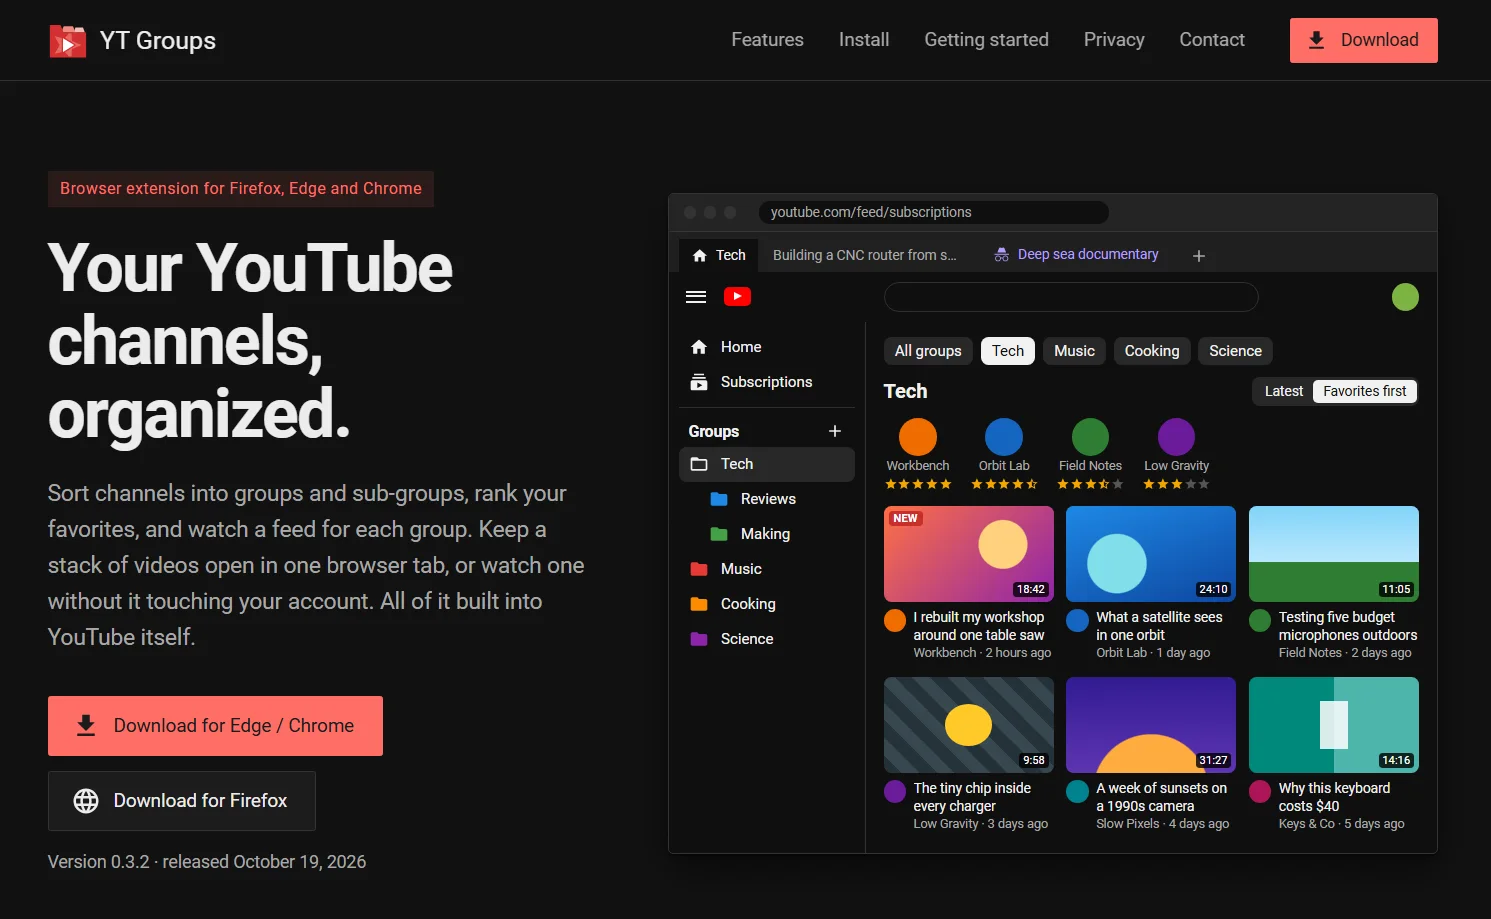Click the Workbench orange channel avatar
The image size is (1491, 919).
(x=918, y=437)
